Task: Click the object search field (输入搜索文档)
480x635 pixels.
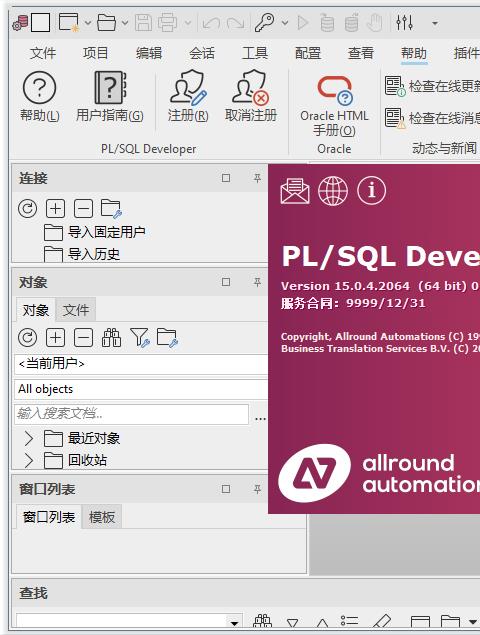Action: [x=131, y=414]
